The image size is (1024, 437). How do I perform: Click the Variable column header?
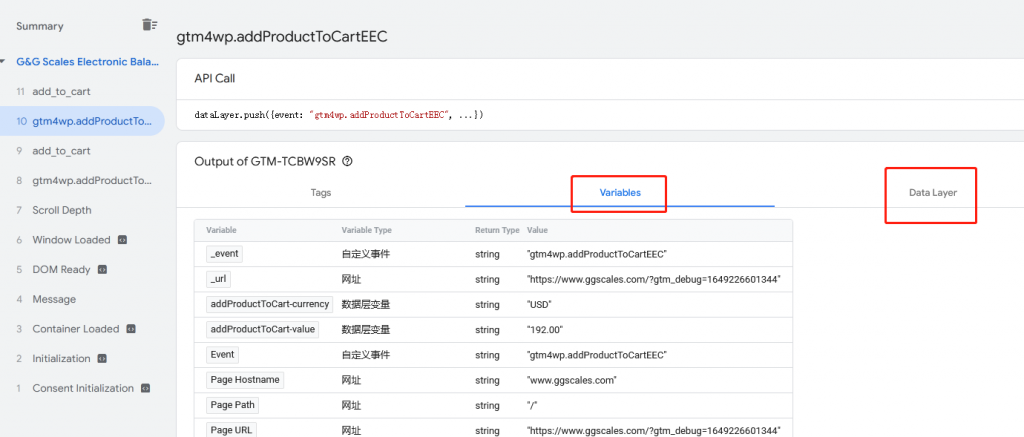[x=221, y=231]
